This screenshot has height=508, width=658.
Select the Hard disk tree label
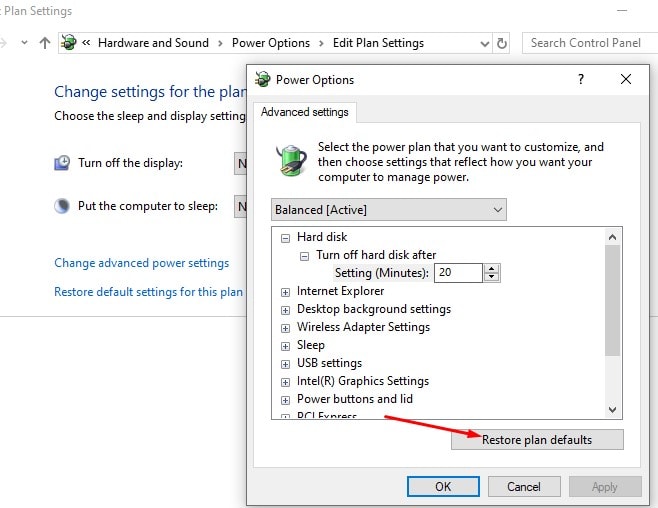[x=322, y=237]
